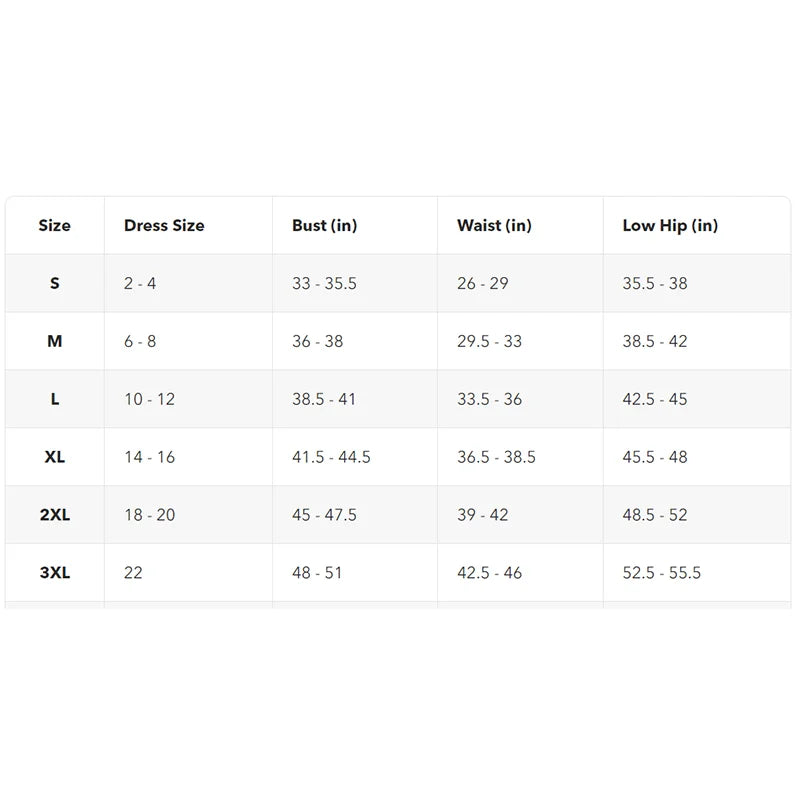800x800 pixels.
Task: Click low hip cell 35.5 - 38
Action: (x=655, y=284)
